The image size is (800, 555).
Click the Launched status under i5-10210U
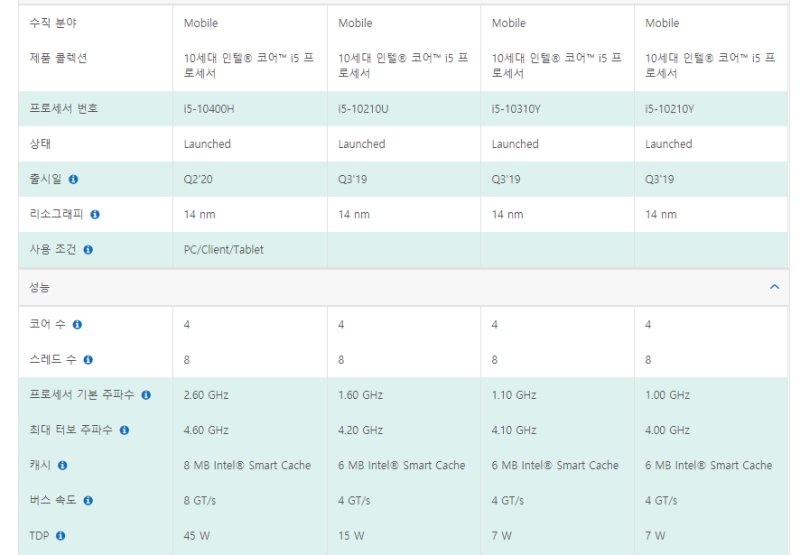tap(361, 144)
